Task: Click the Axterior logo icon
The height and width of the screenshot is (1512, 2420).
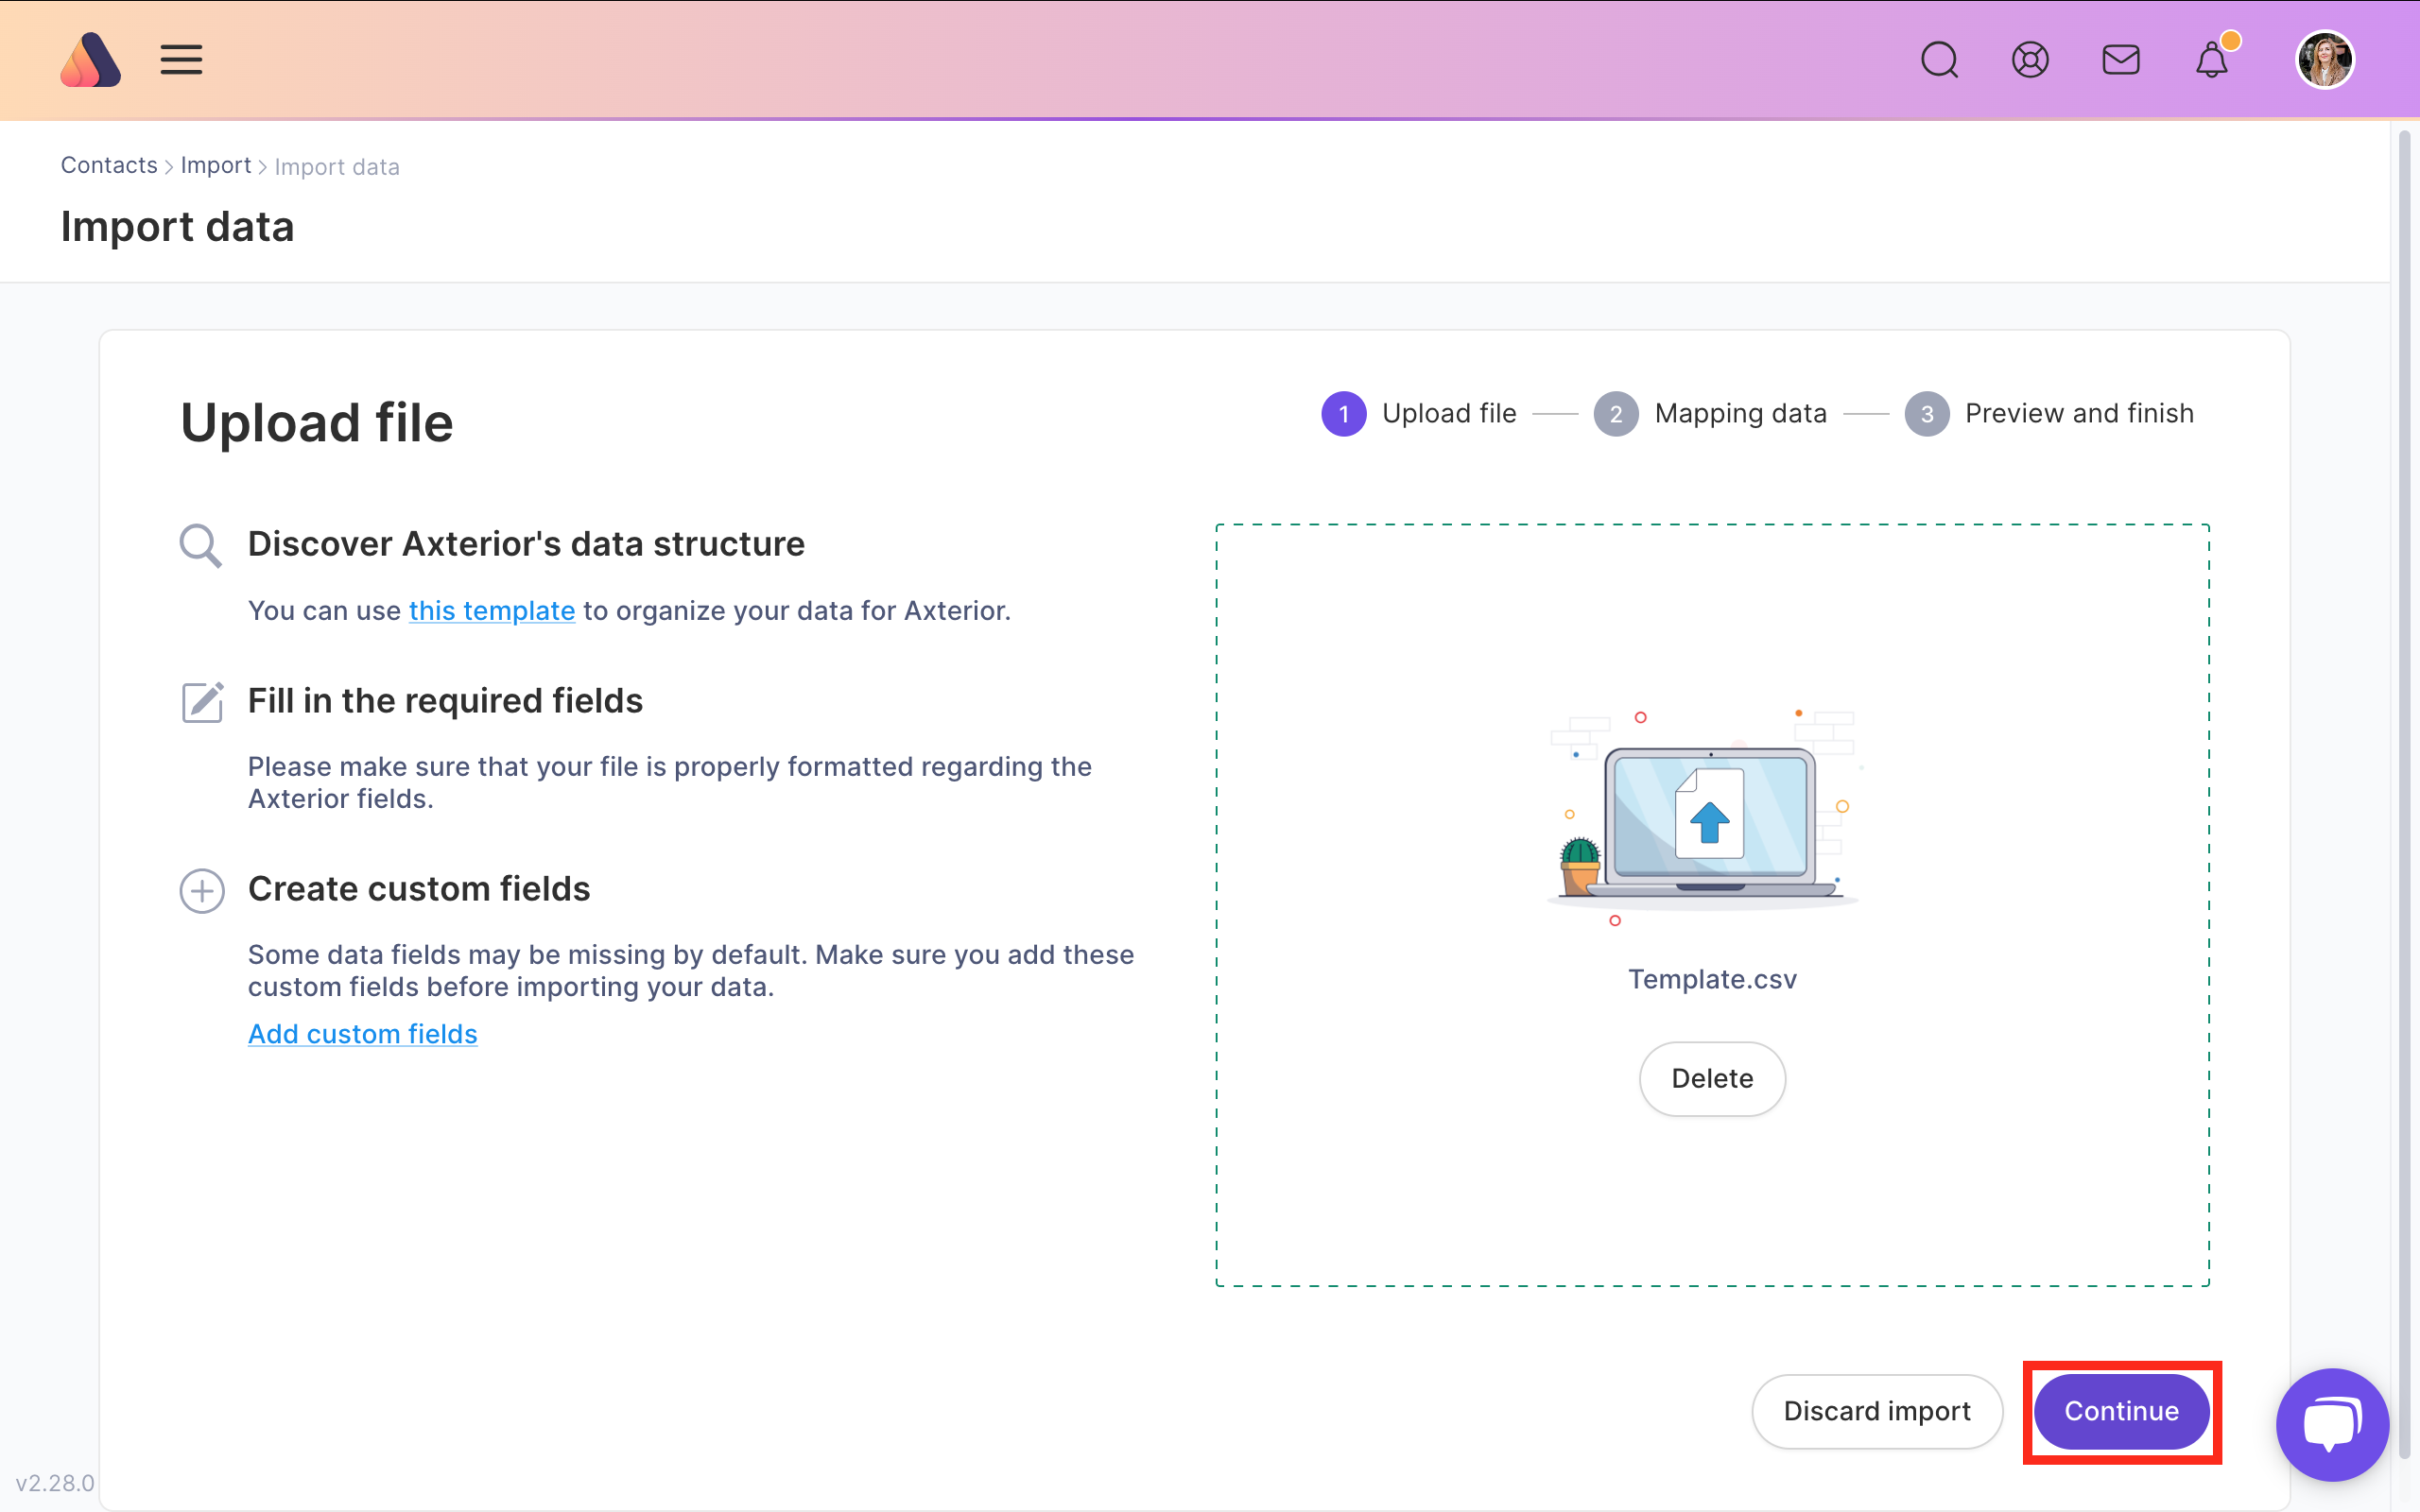Action: pos(90,60)
